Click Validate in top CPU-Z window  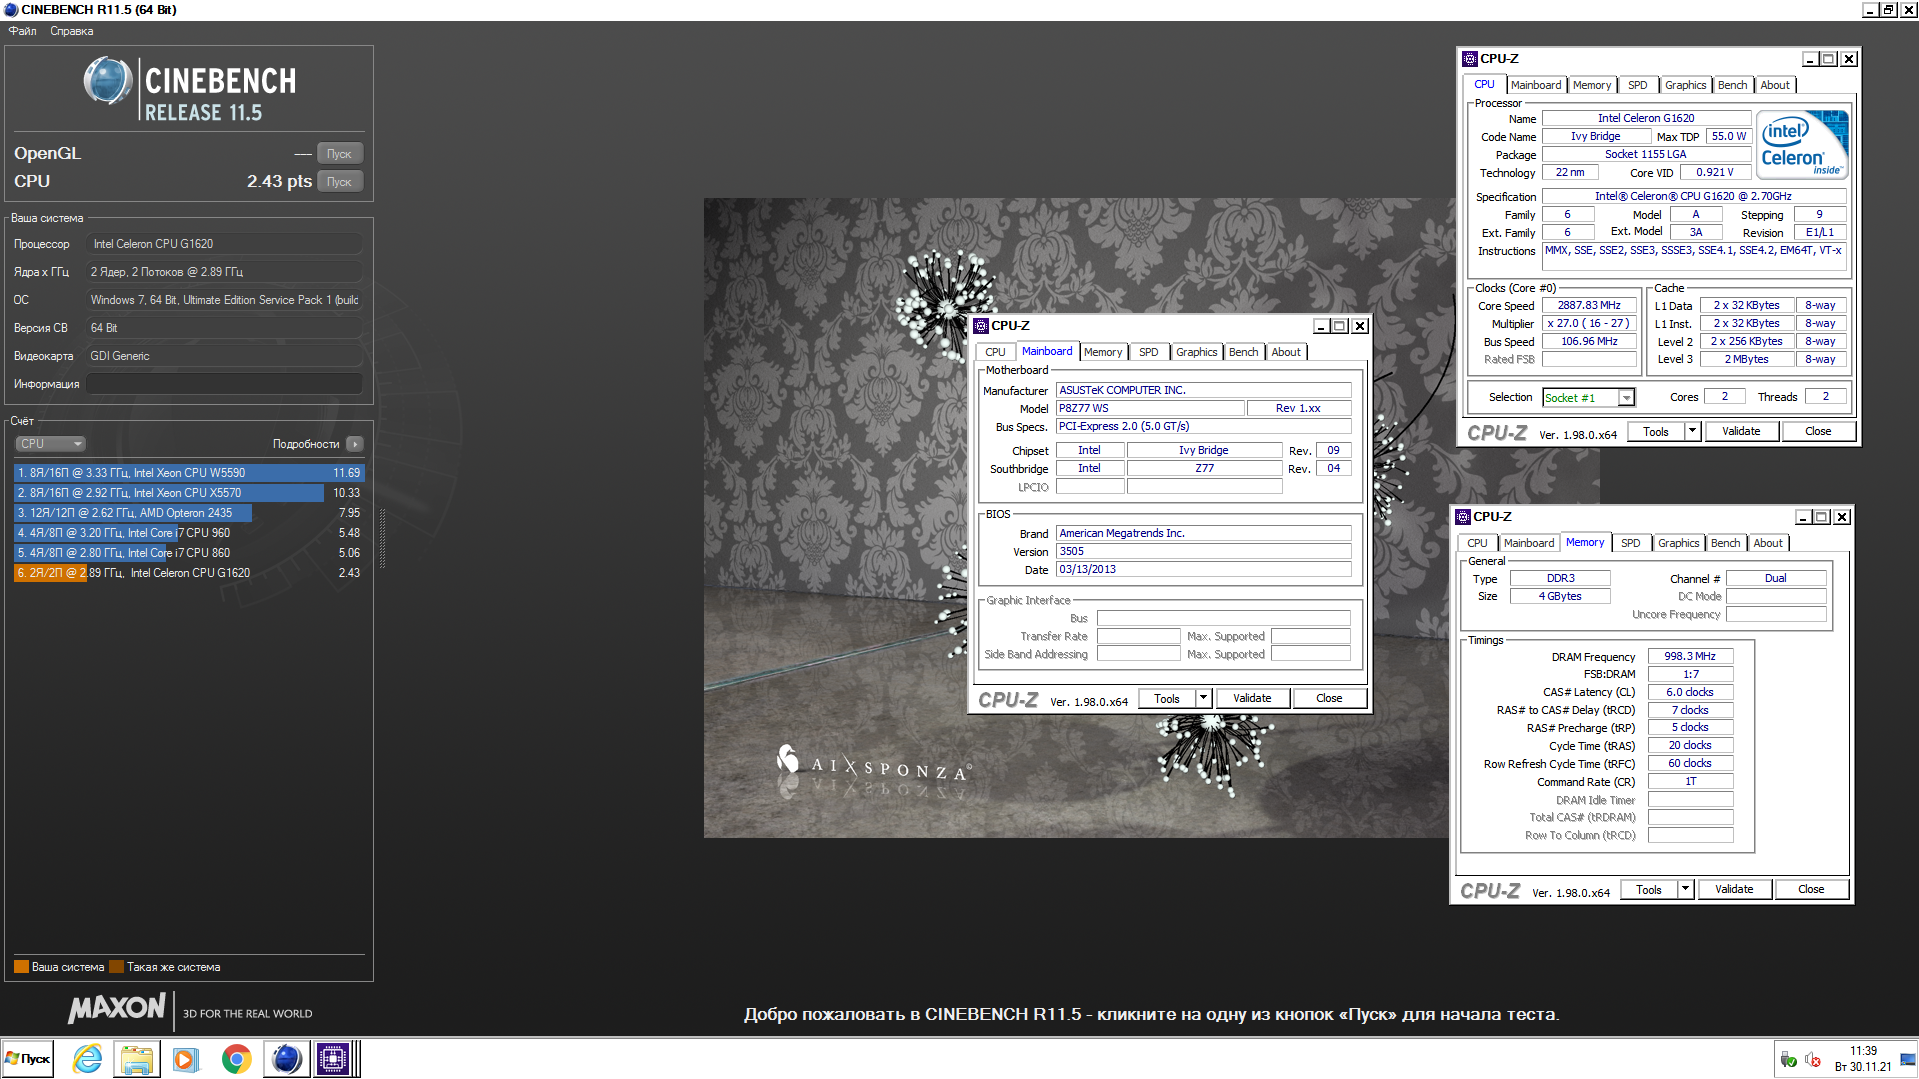(1741, 432)
